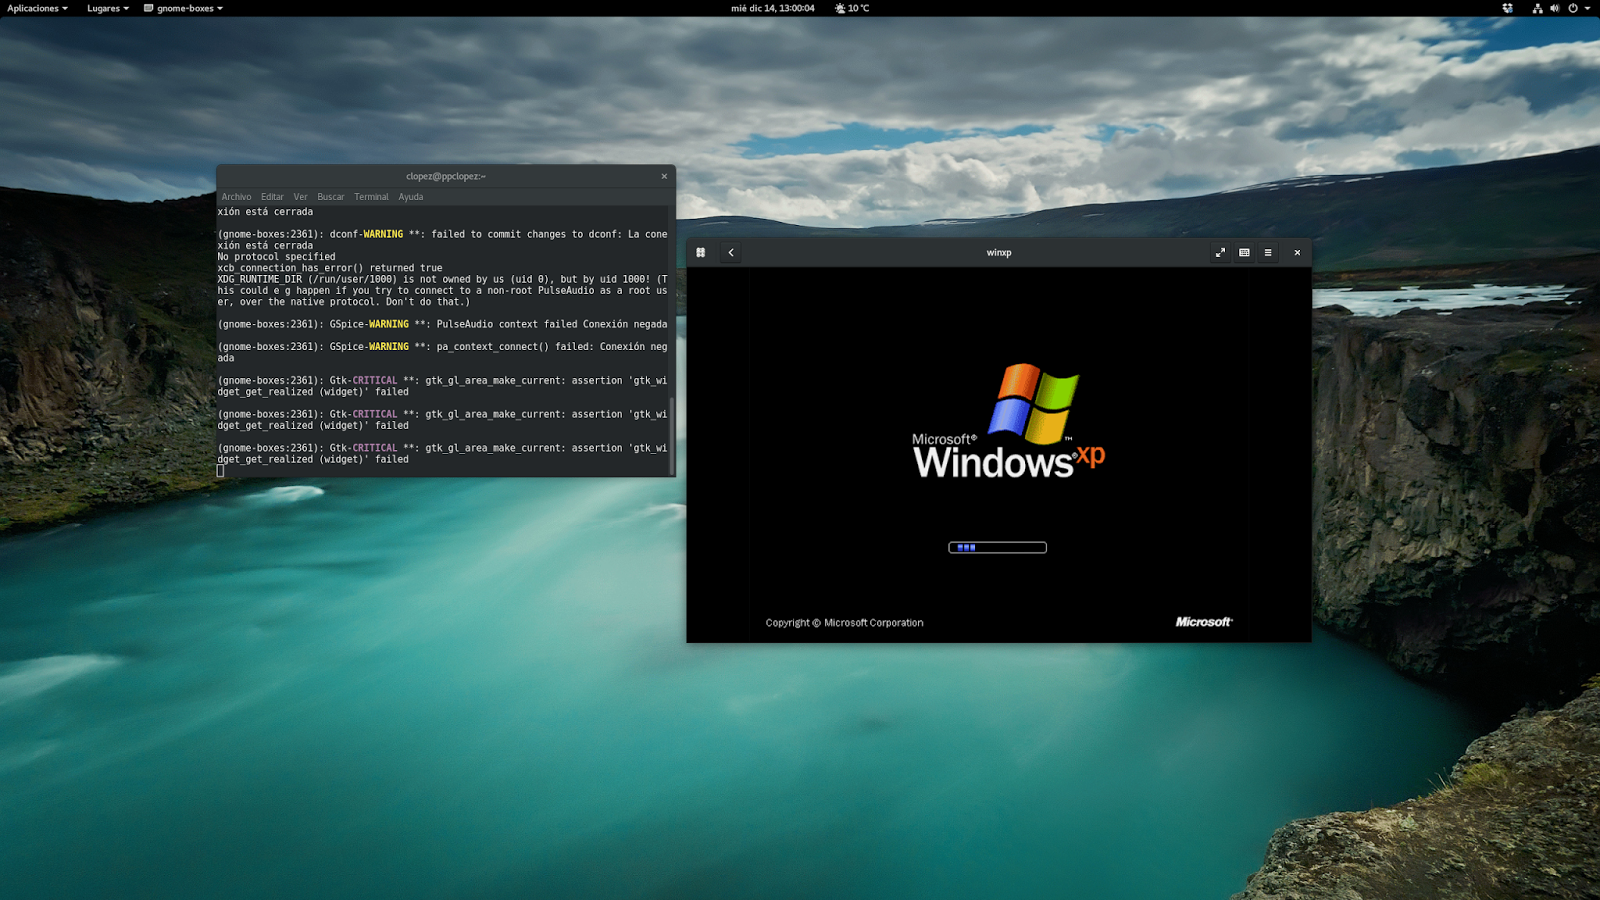
Task: Click the 'winxp' title in the Boxes header
Action: 999,253
